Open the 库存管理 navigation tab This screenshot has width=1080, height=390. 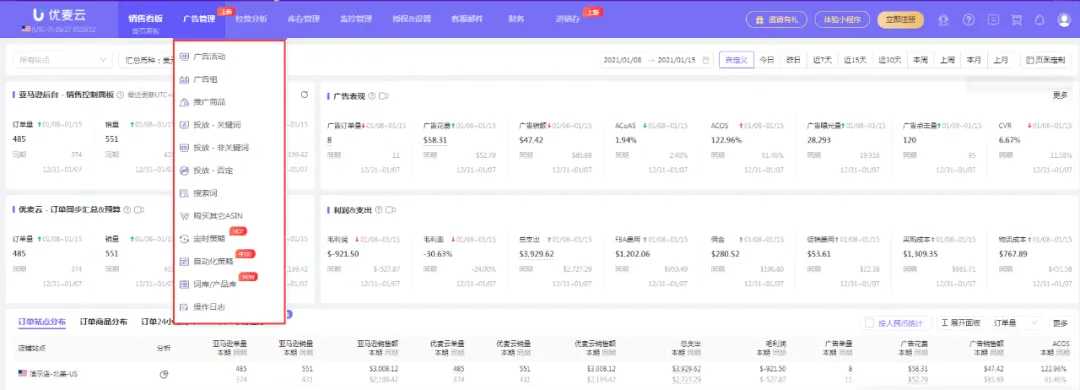click(x=304, y=19)
